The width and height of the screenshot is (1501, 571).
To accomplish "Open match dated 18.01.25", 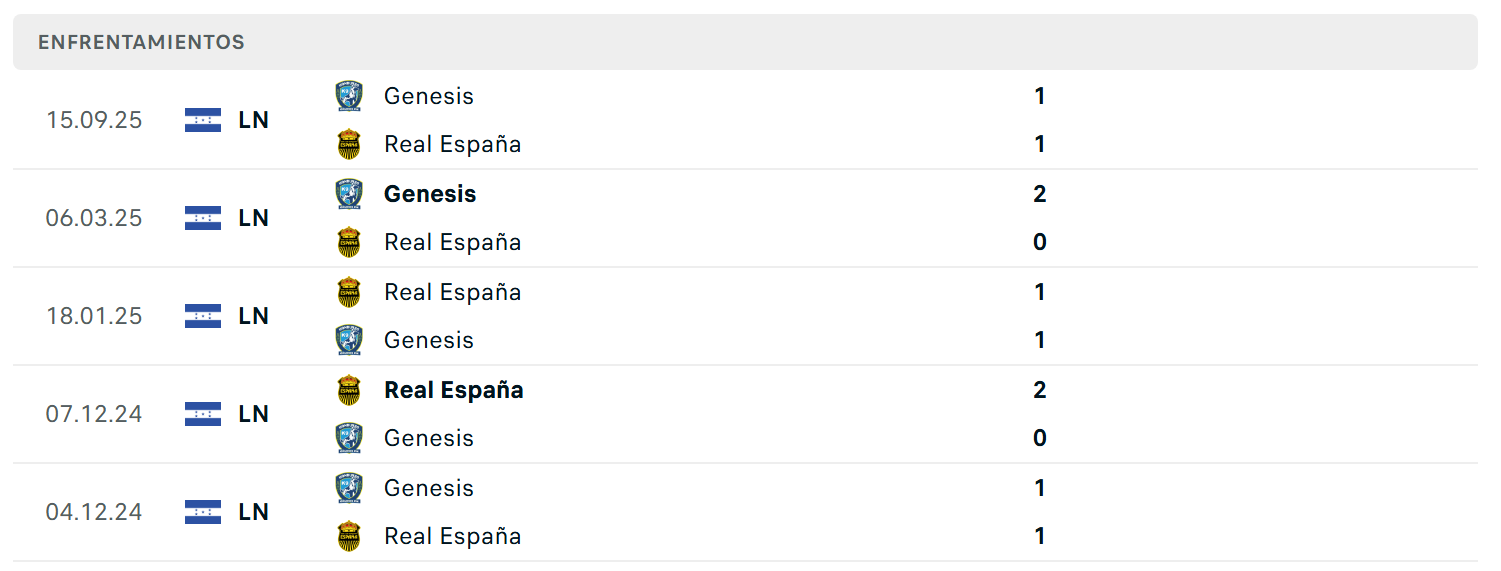I will click(x=745, y=316).
